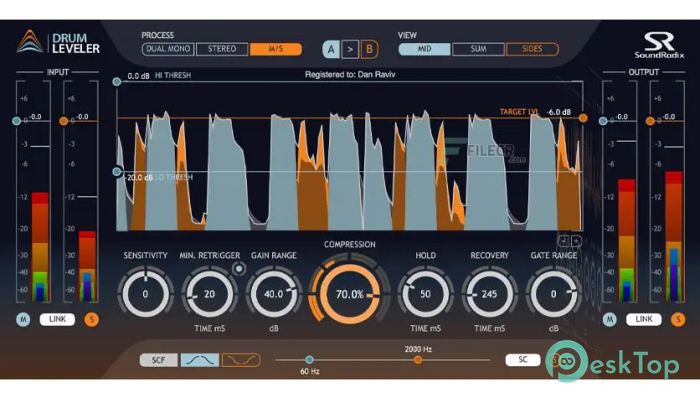Viewport: 700px width, 400px height.
Task: Click the waveform display graph
Action: [x=350, y=156]
